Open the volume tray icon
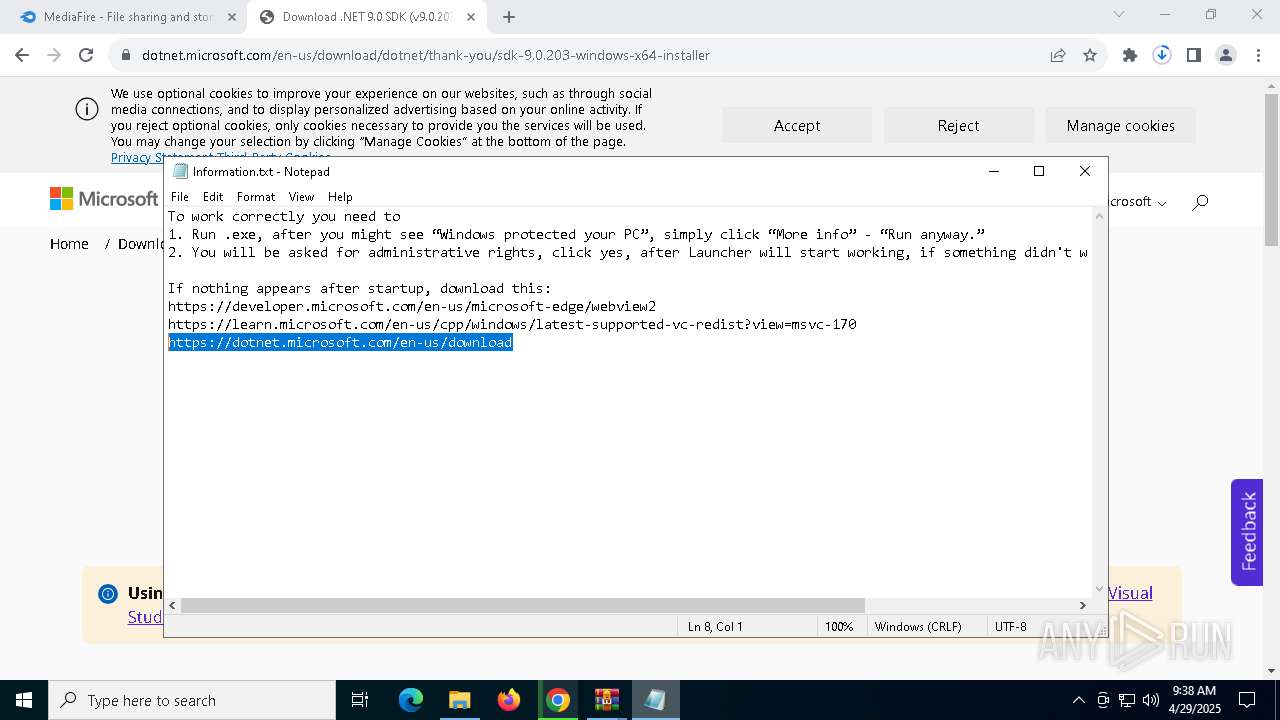1280x720 pixels. [x=1151, y=700]
